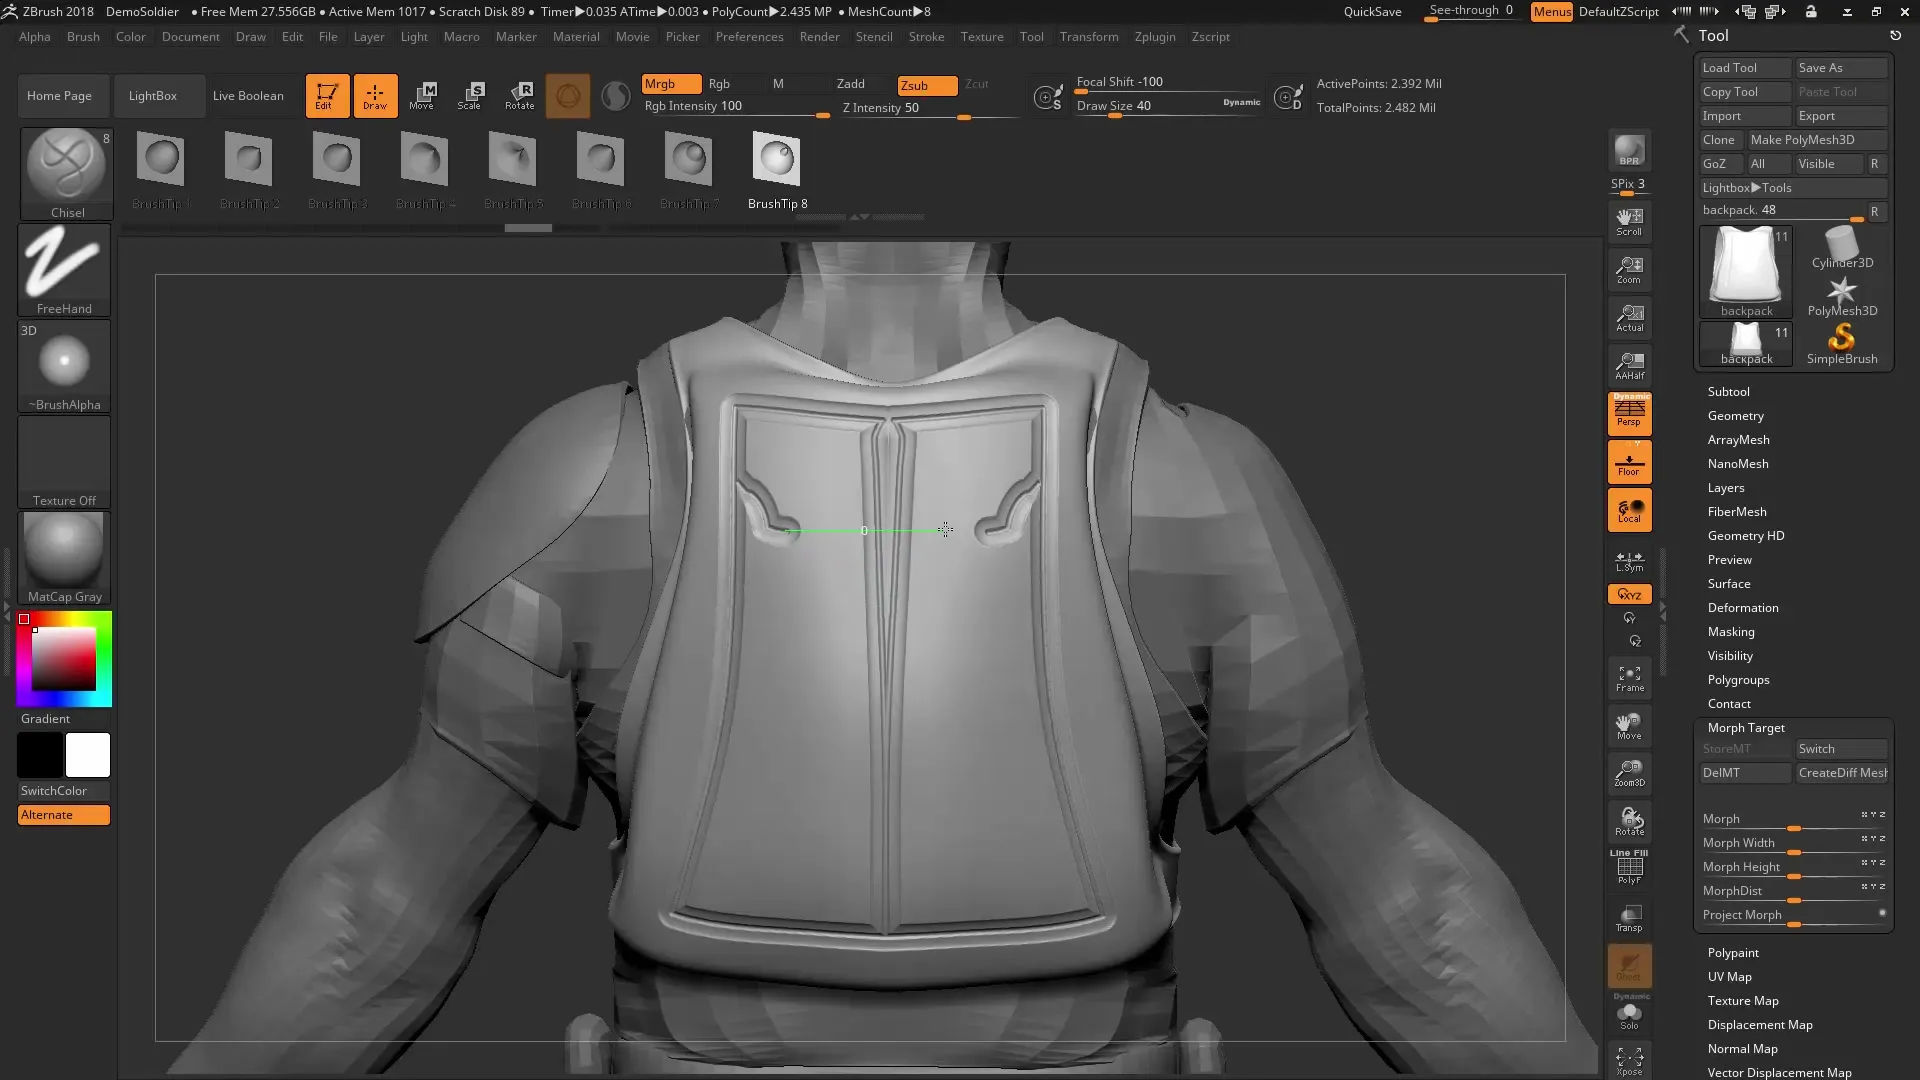Click the Load Tool button

pyautogui.click(x=1745, y=68)
